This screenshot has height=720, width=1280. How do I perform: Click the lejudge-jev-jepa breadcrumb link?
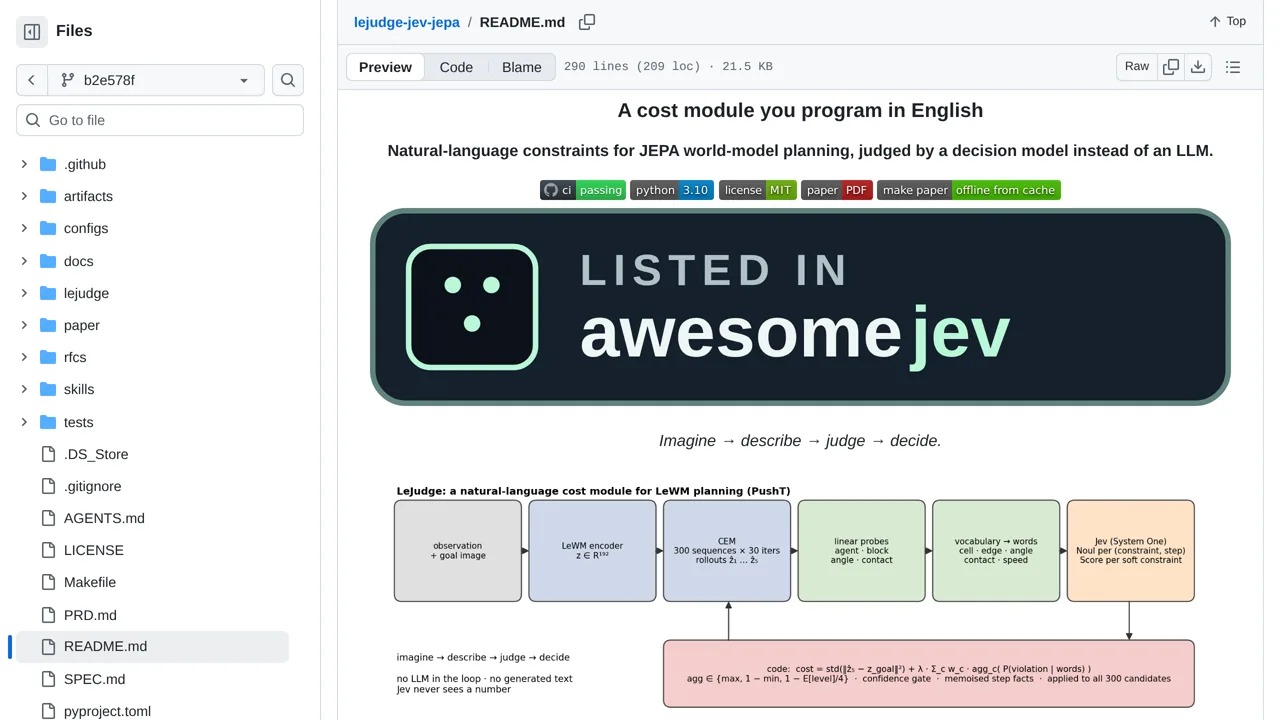pos(407,22)
